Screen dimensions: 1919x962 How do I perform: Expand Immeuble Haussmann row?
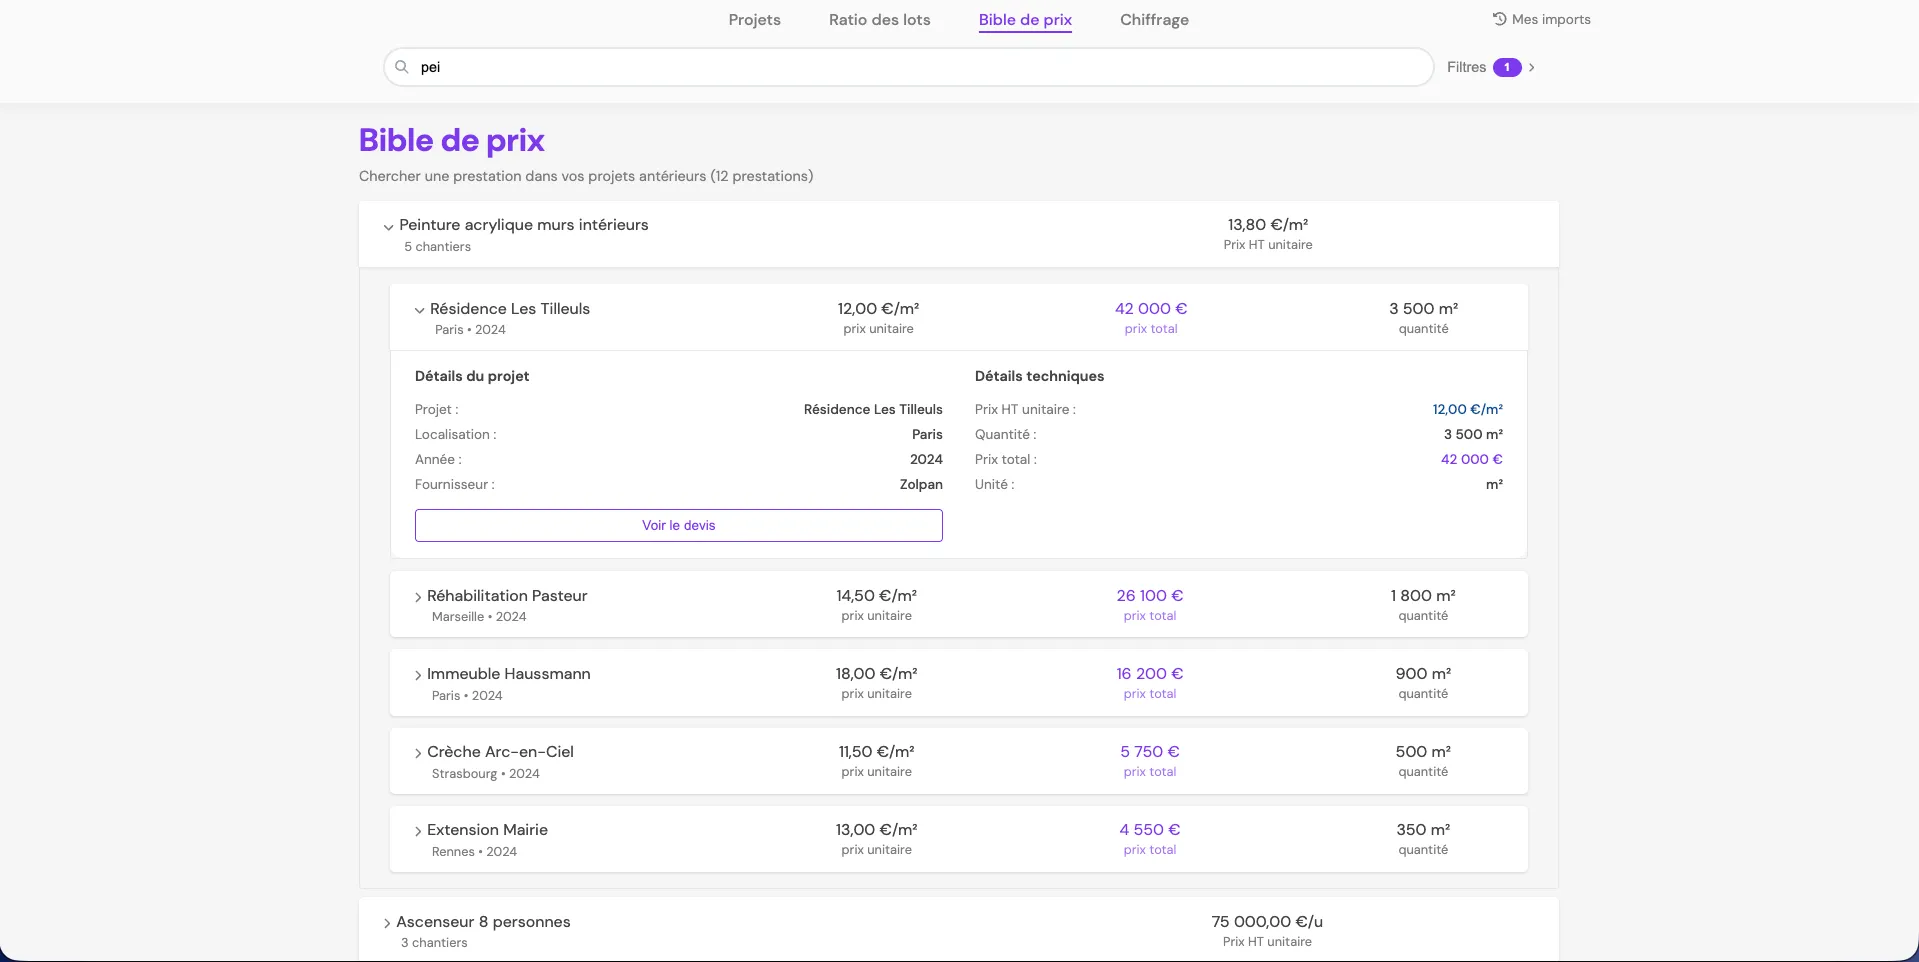point(418,675)
